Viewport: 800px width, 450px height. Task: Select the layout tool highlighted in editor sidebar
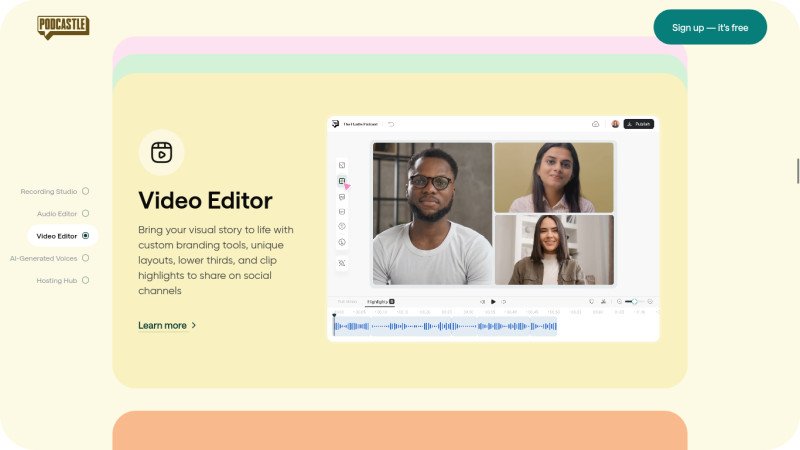342,181
